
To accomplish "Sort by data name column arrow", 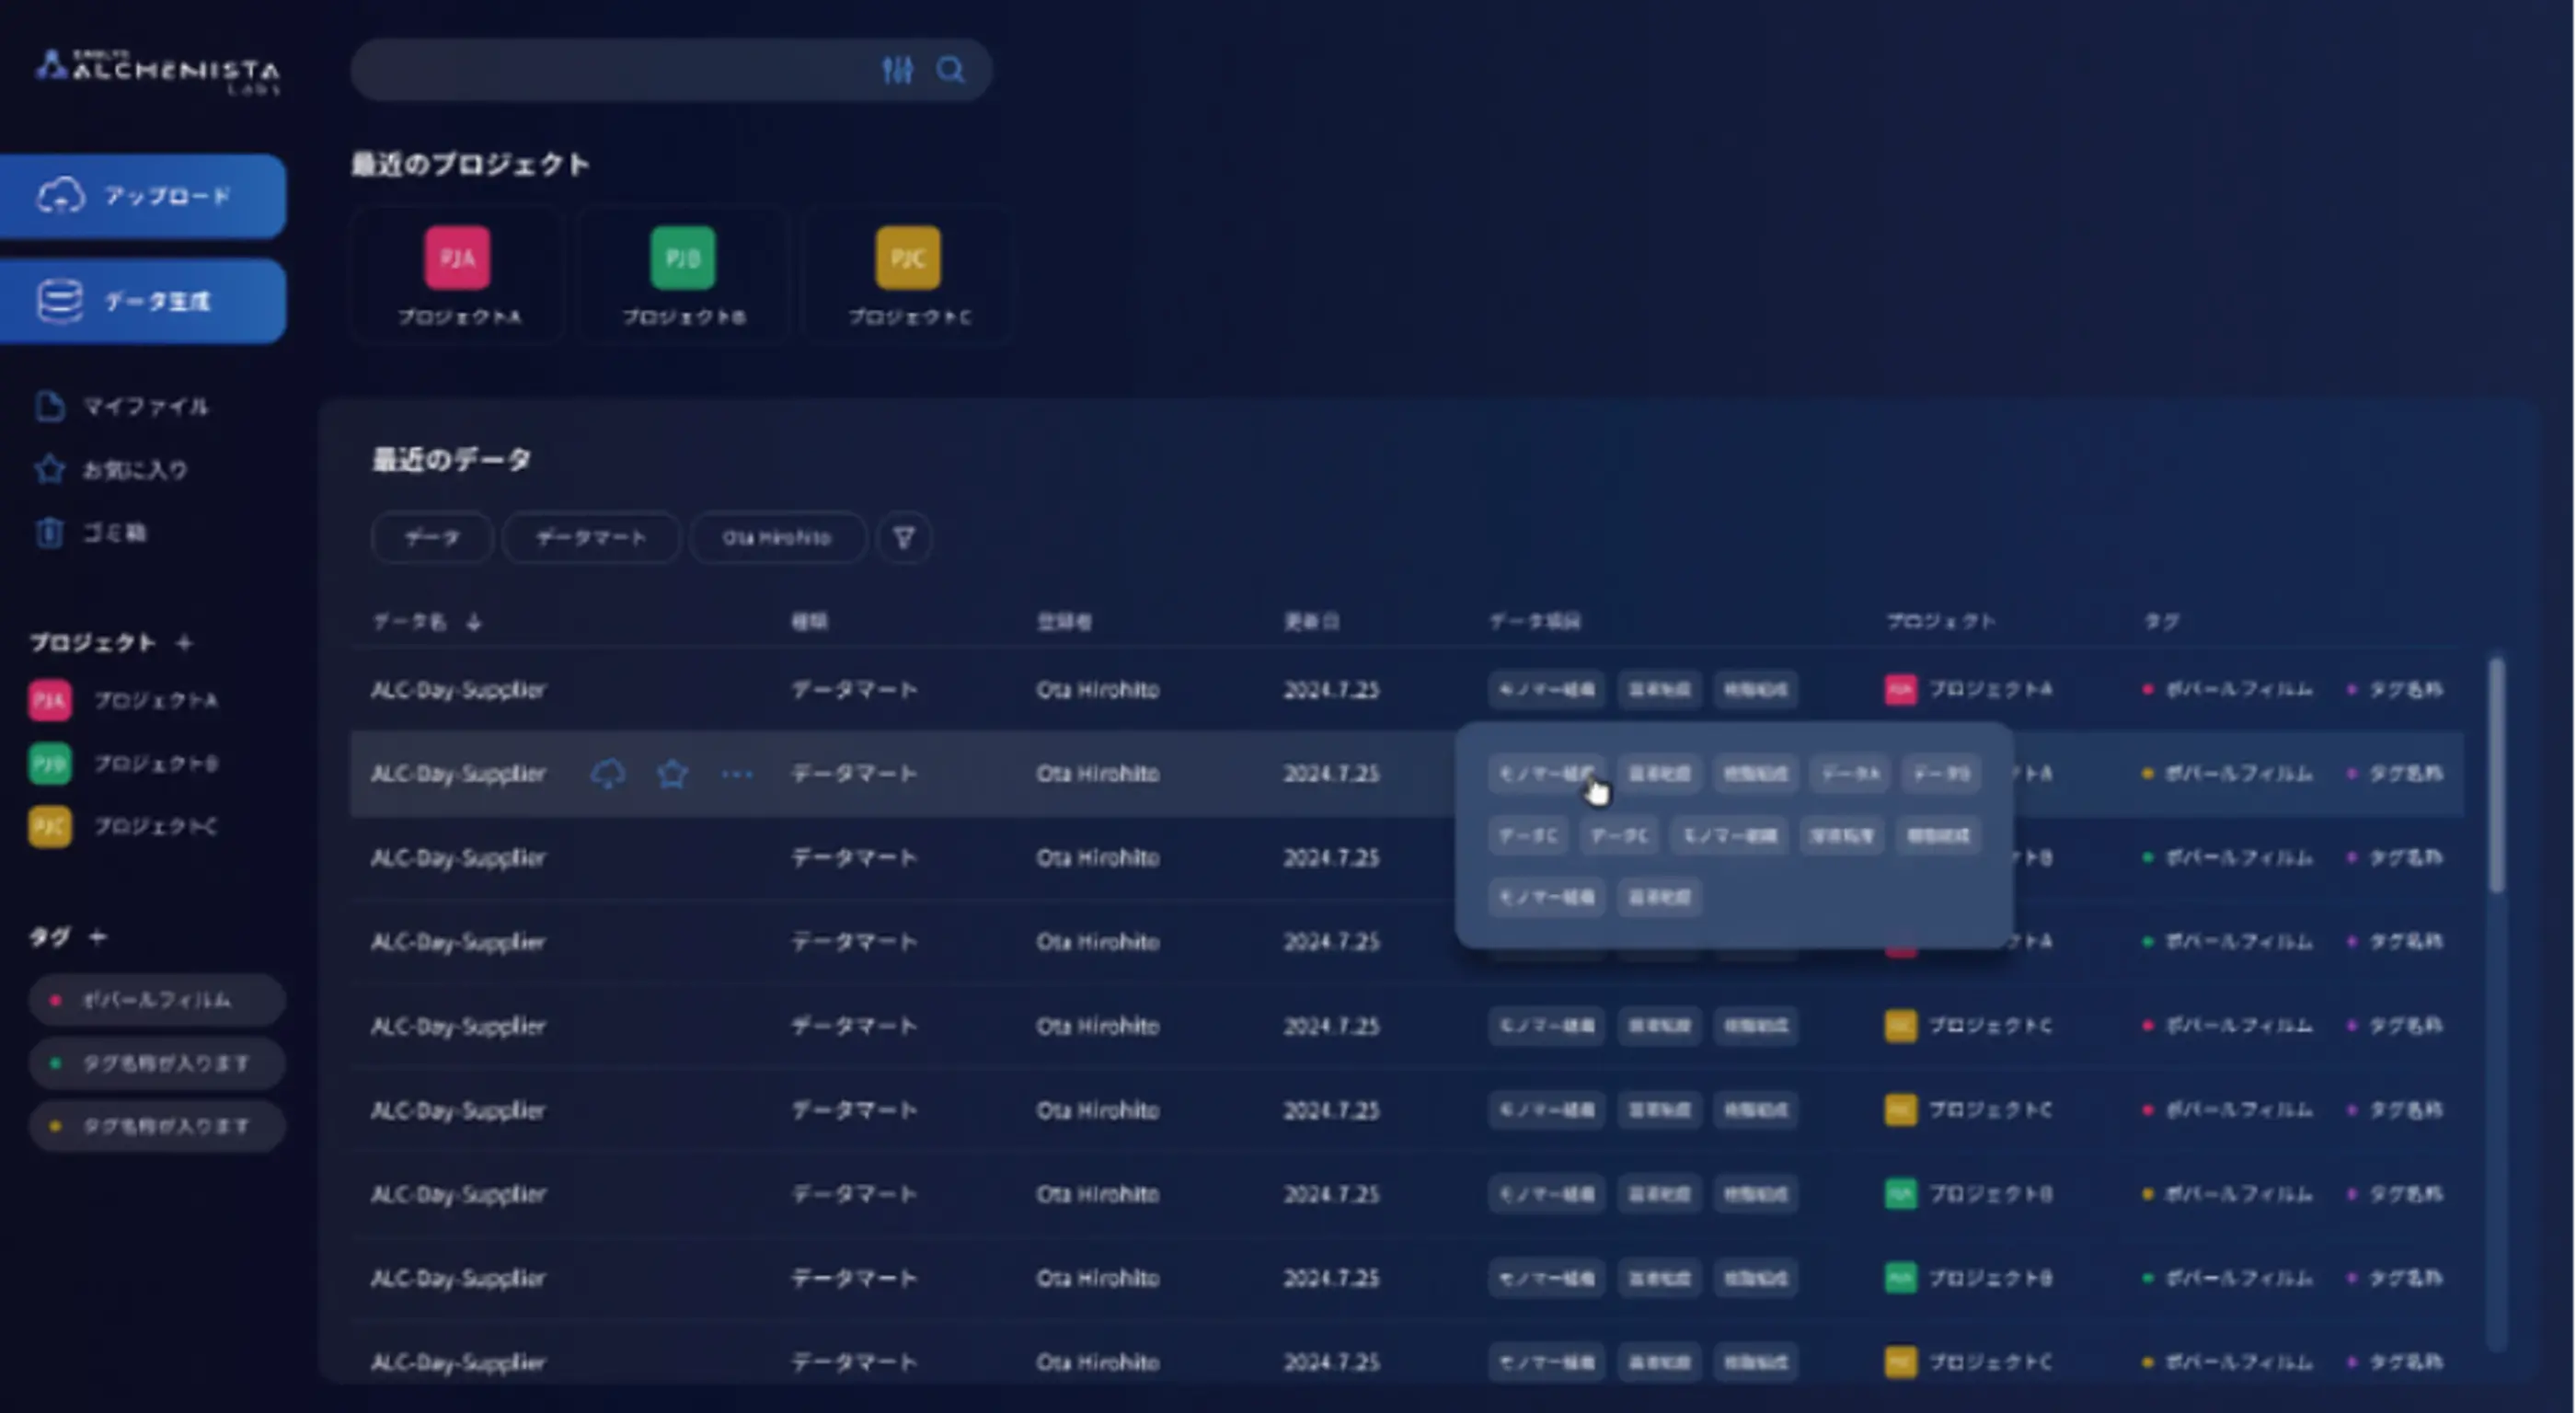I will click(474, 622).
